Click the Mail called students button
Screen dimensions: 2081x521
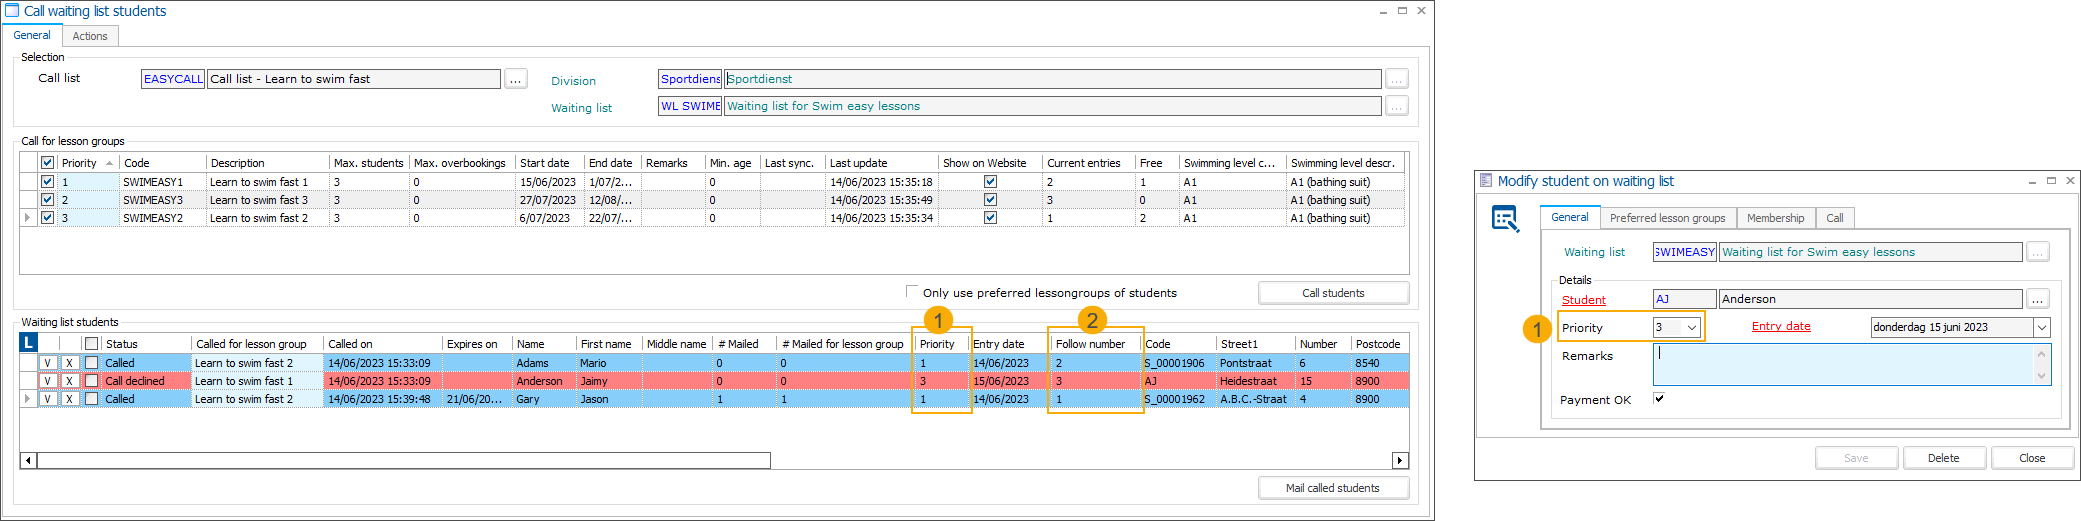click(1332, 488)
